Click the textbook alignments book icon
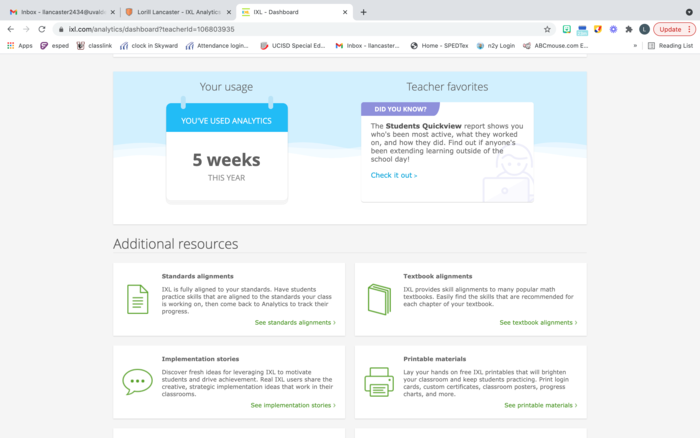 pos(379,299)
